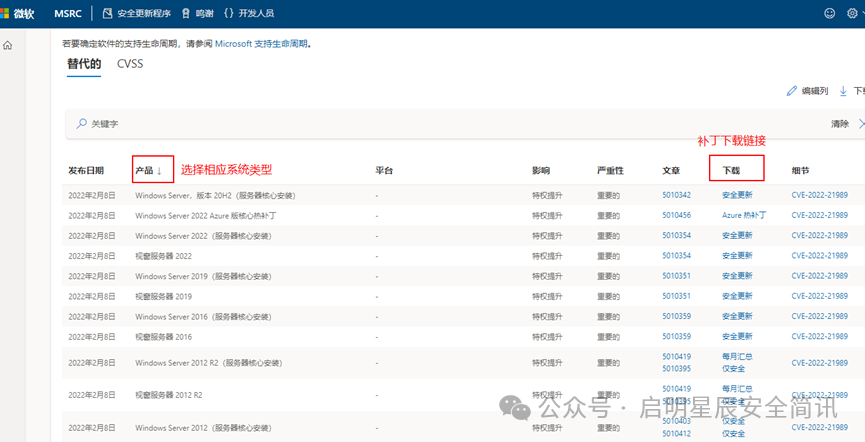Screen dimensions: 865x442
Task: Click the 编辑列 pencil icon
Action: click(792, 90)
